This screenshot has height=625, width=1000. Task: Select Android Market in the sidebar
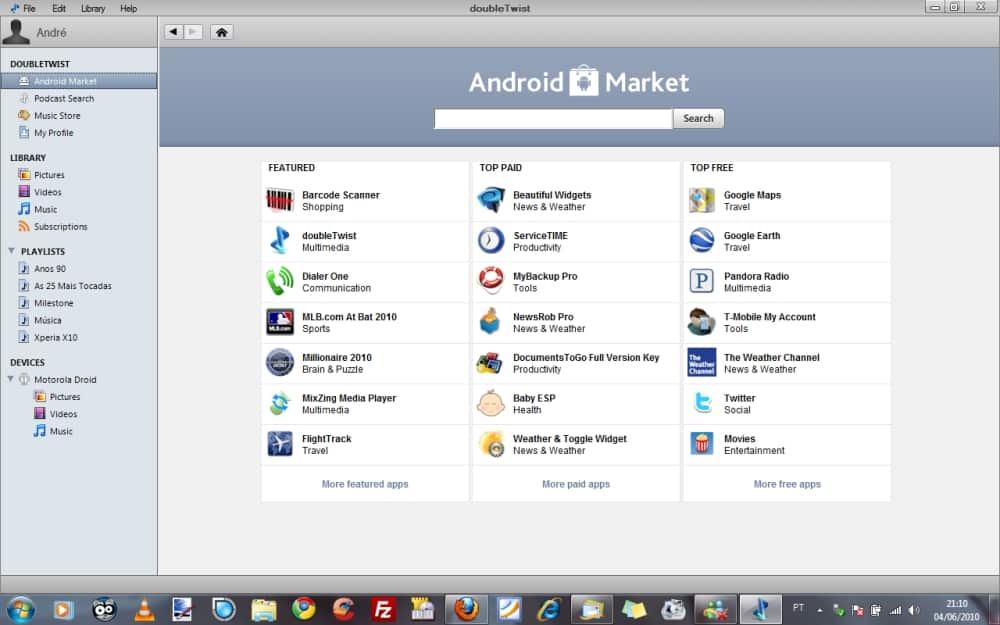click(x=79, y=81)
